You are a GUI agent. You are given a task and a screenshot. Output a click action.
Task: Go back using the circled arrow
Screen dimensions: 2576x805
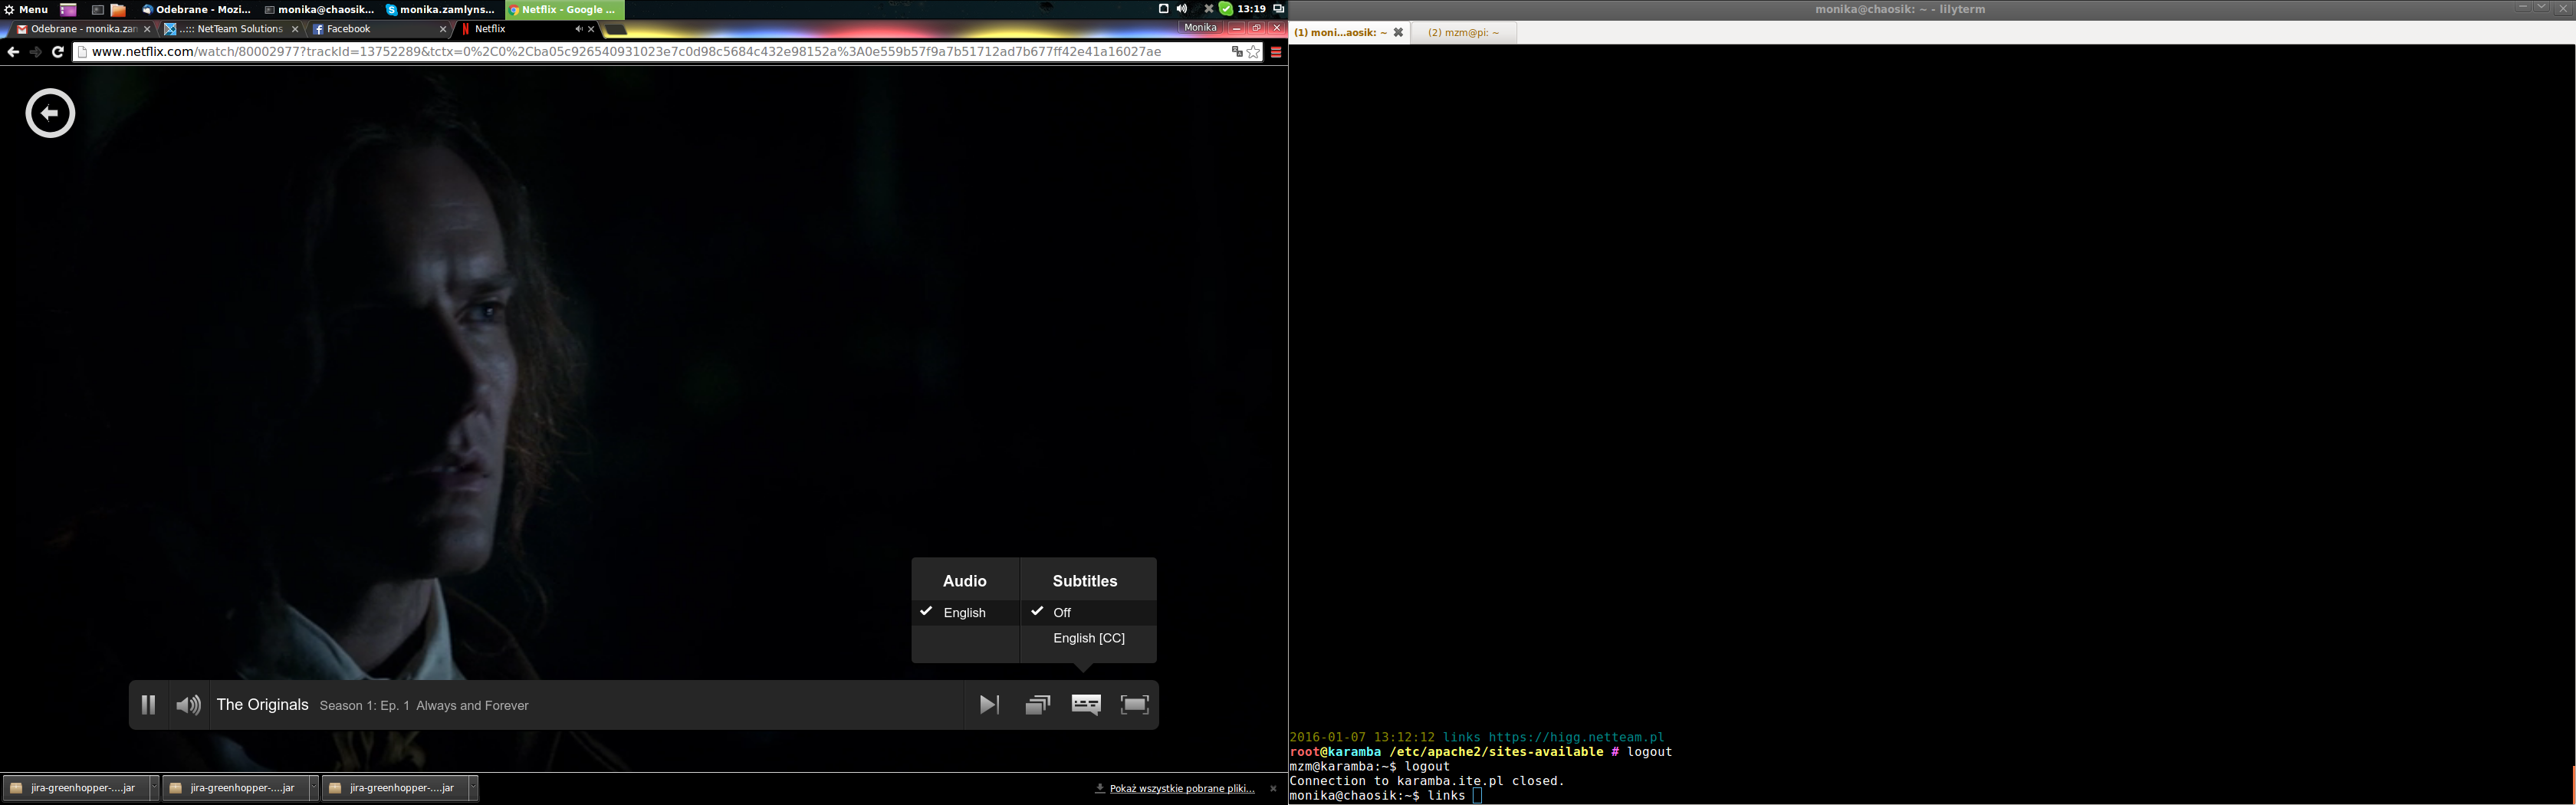[x=50, y=113]
